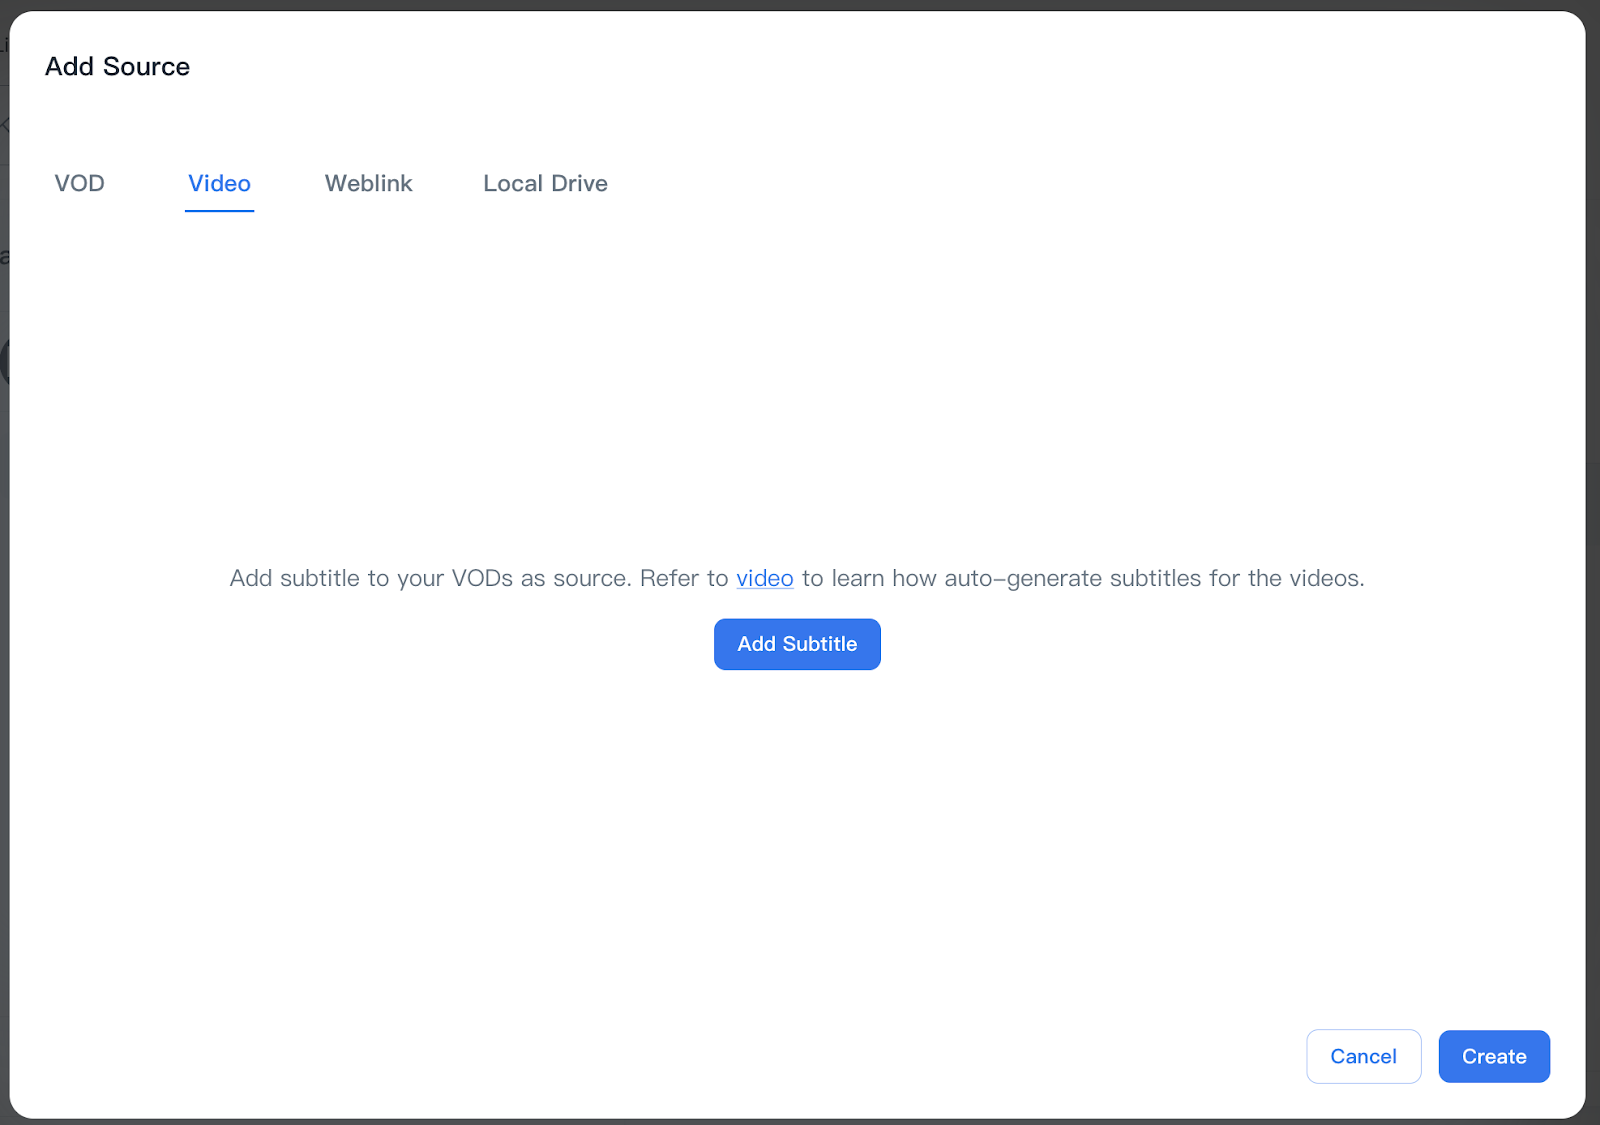Click the dark circular icon at the left edge
The height and width of the screenshot is (1125, 1600).
coord(4,362)
